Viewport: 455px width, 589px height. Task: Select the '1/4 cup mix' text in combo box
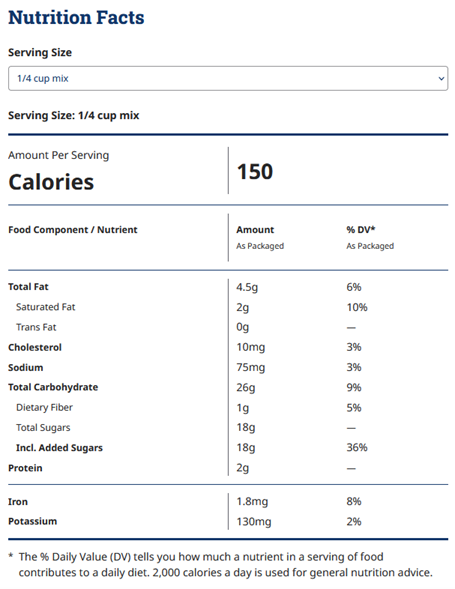[x=43, y=79]
